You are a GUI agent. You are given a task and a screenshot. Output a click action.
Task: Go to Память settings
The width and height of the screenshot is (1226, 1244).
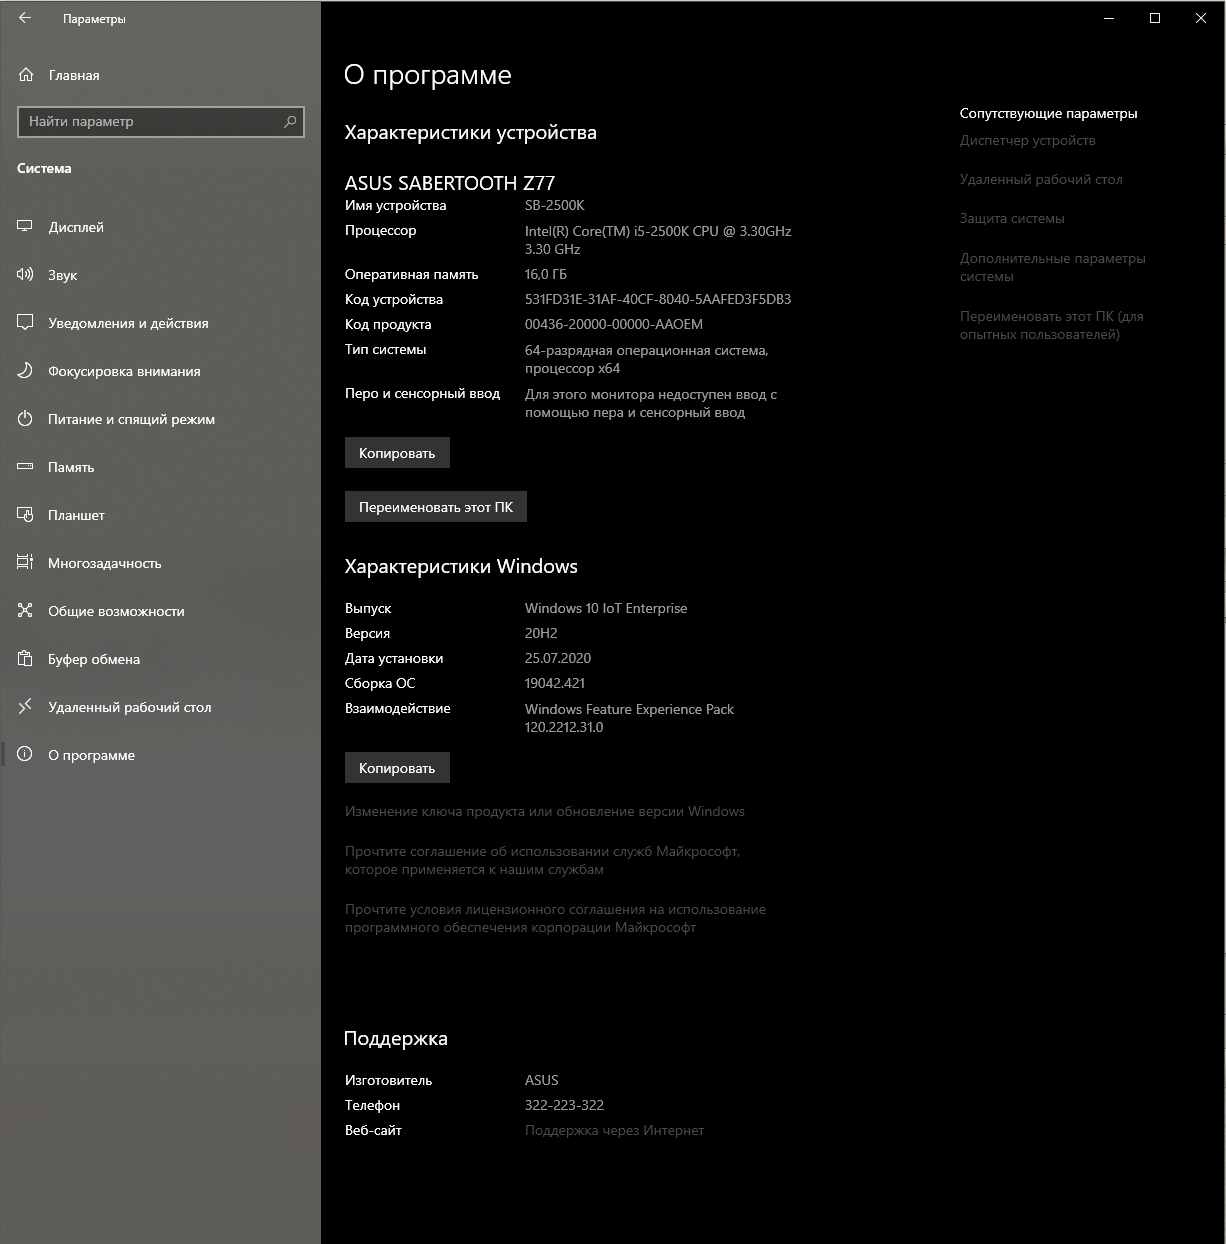point(160,467)
